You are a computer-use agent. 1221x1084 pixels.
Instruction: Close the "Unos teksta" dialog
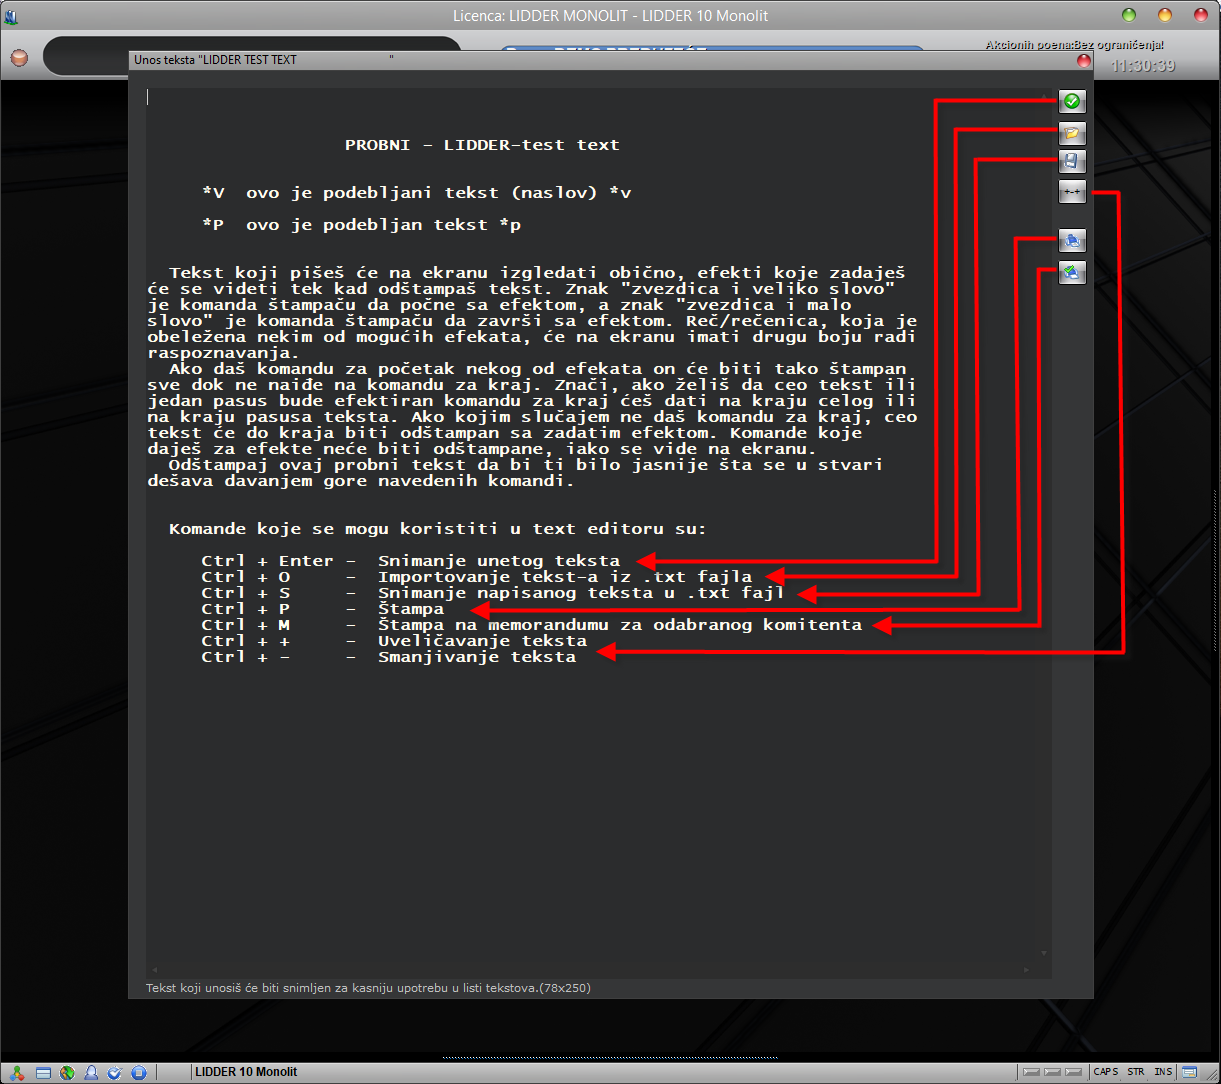1083,60
